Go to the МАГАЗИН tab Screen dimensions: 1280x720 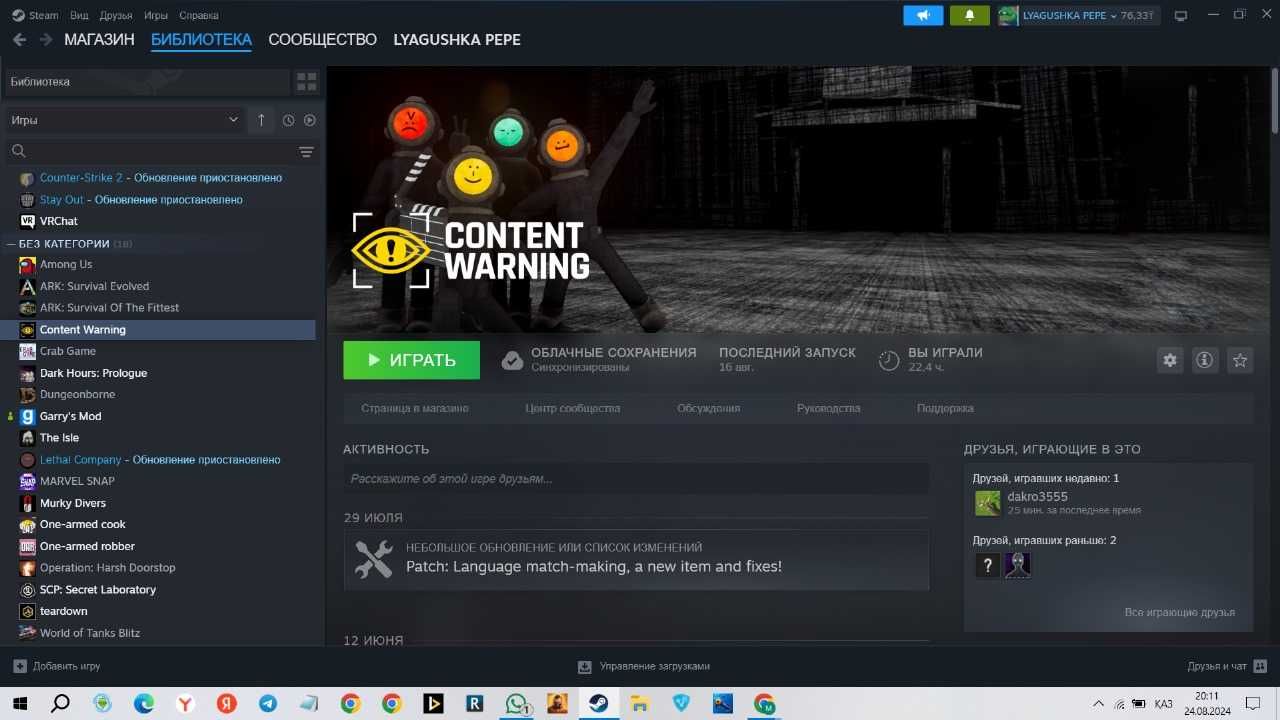(99, 40)
